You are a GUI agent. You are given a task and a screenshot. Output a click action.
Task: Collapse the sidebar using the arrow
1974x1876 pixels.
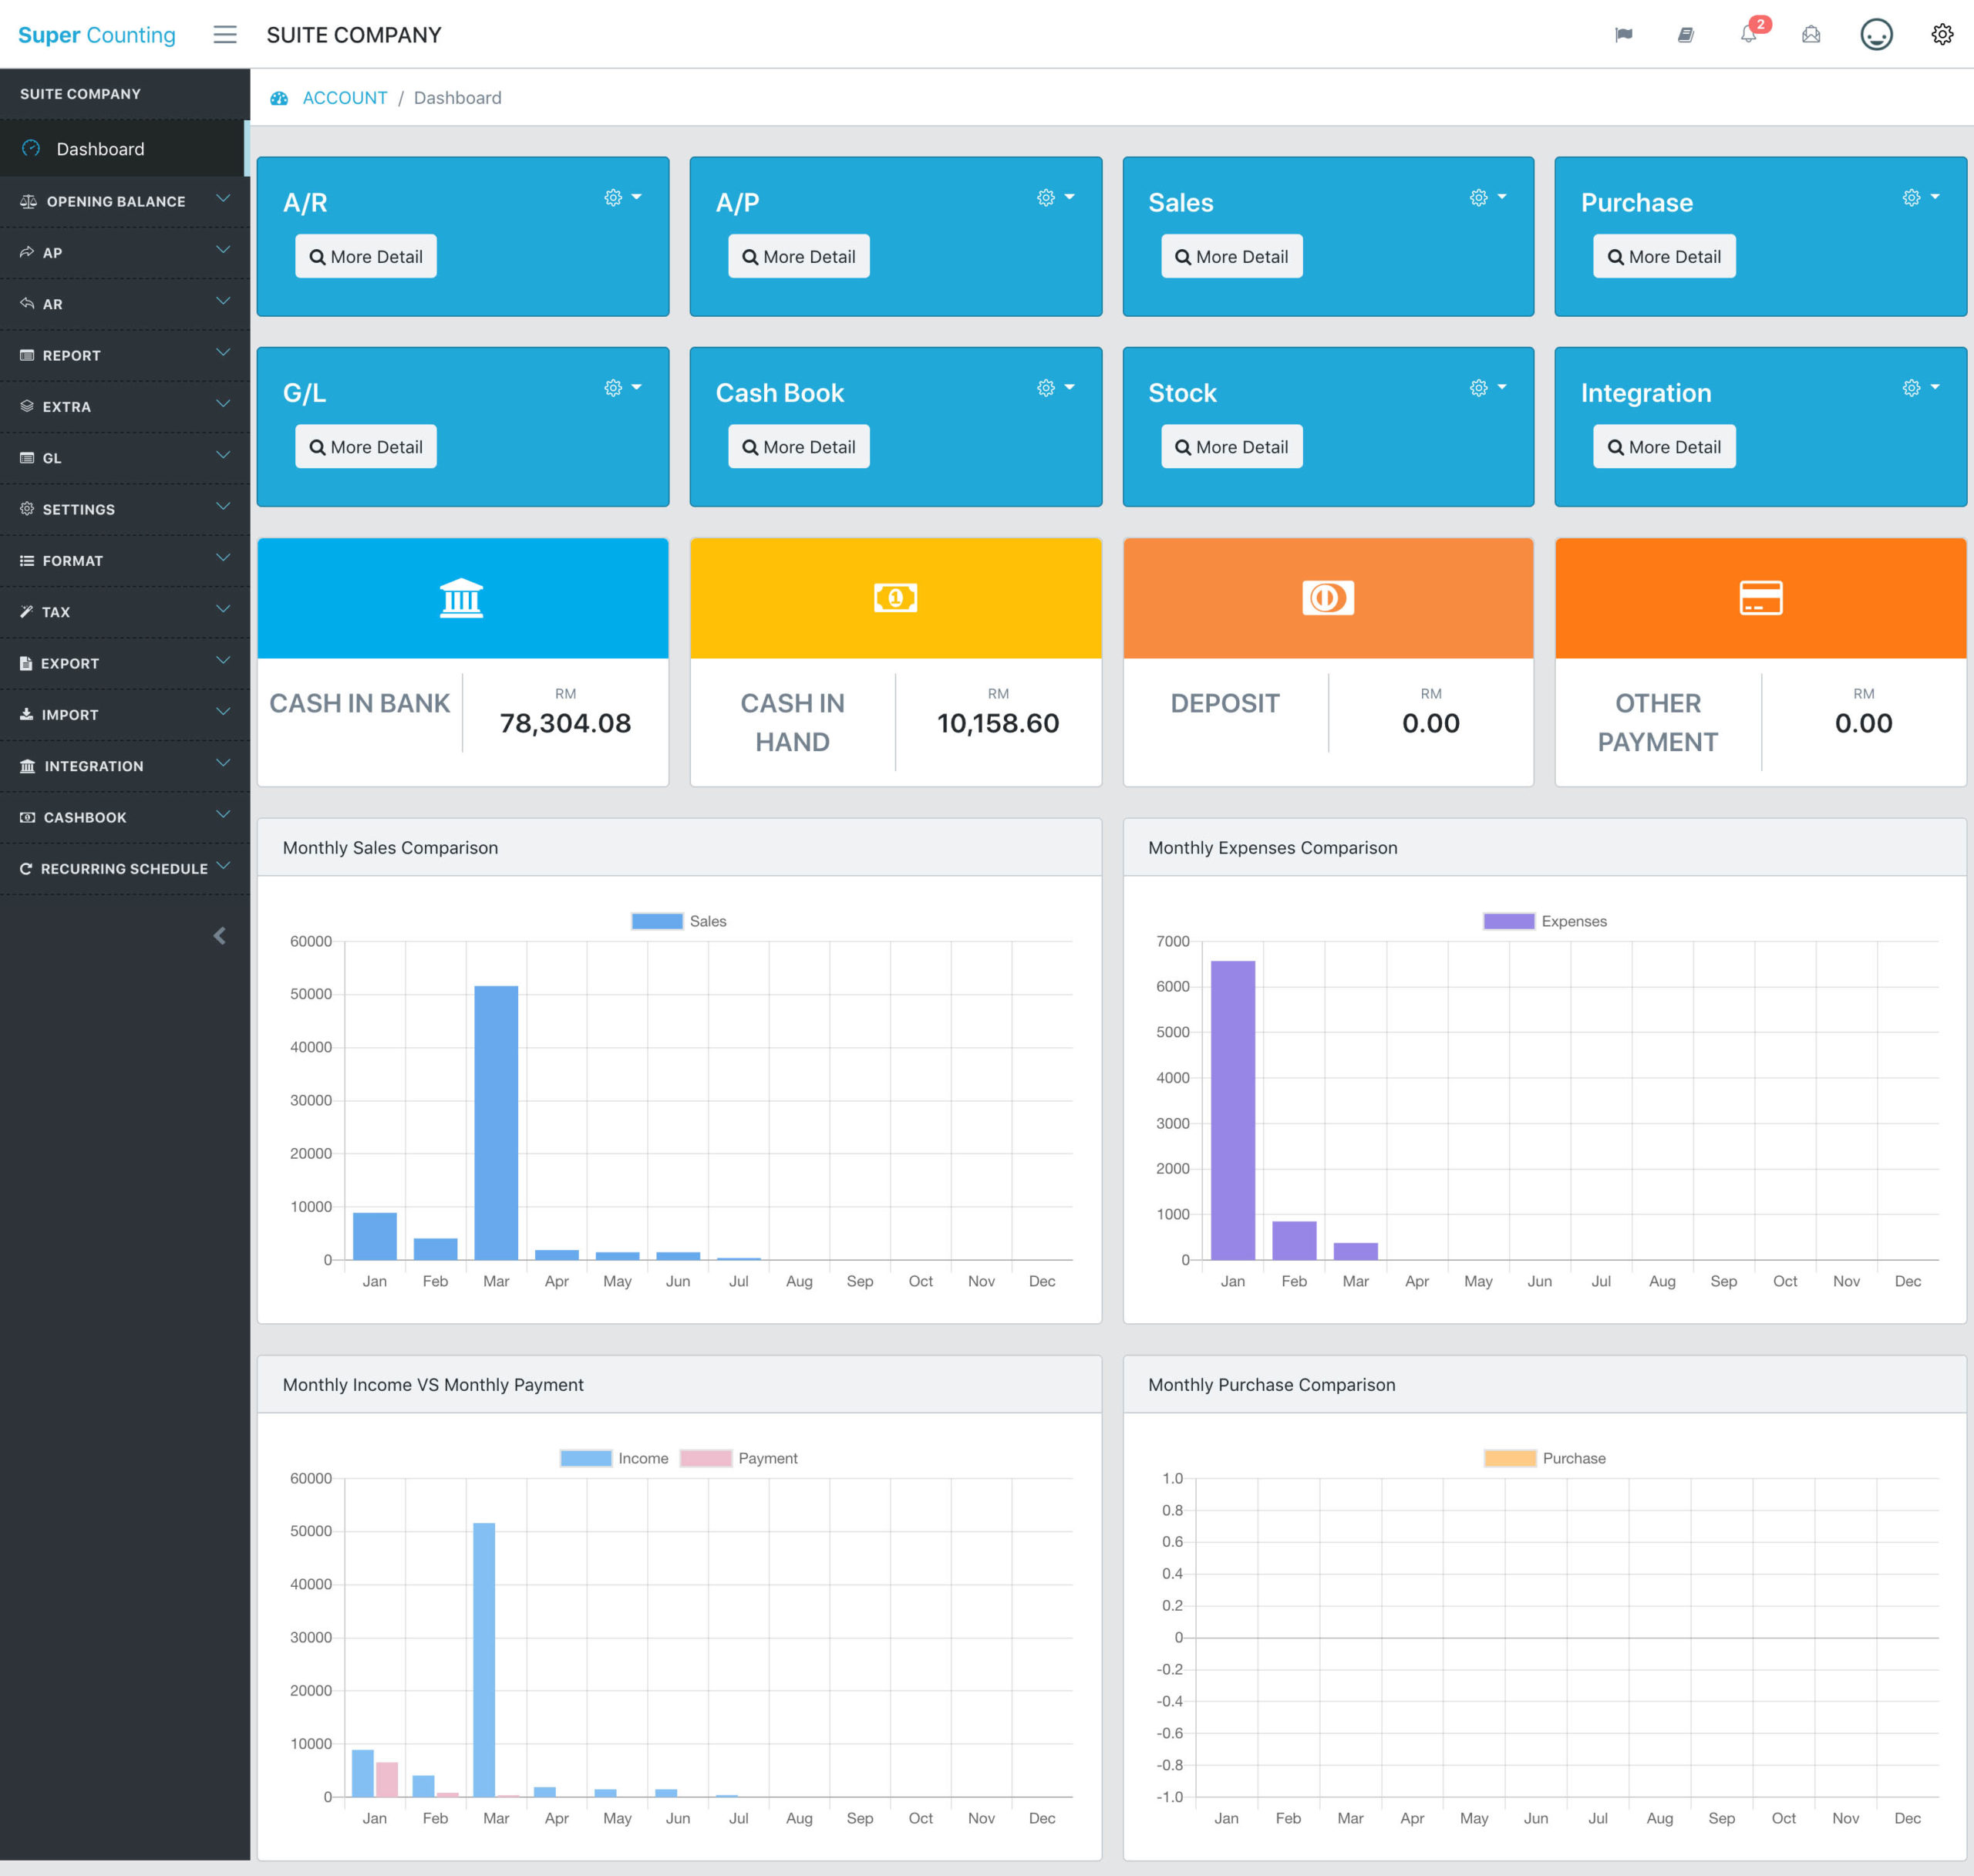pos(220,935)
